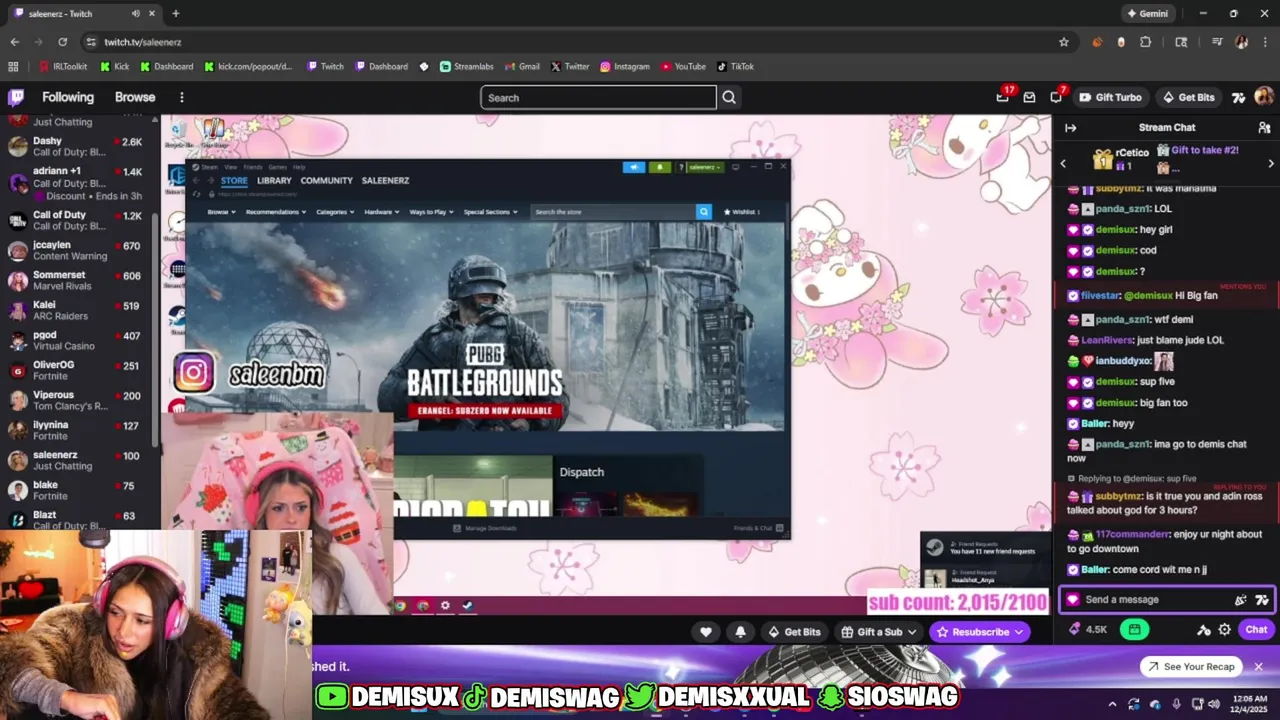Expand the Steam Categories dropdown
1280x720 pixels.
(335, 212)
